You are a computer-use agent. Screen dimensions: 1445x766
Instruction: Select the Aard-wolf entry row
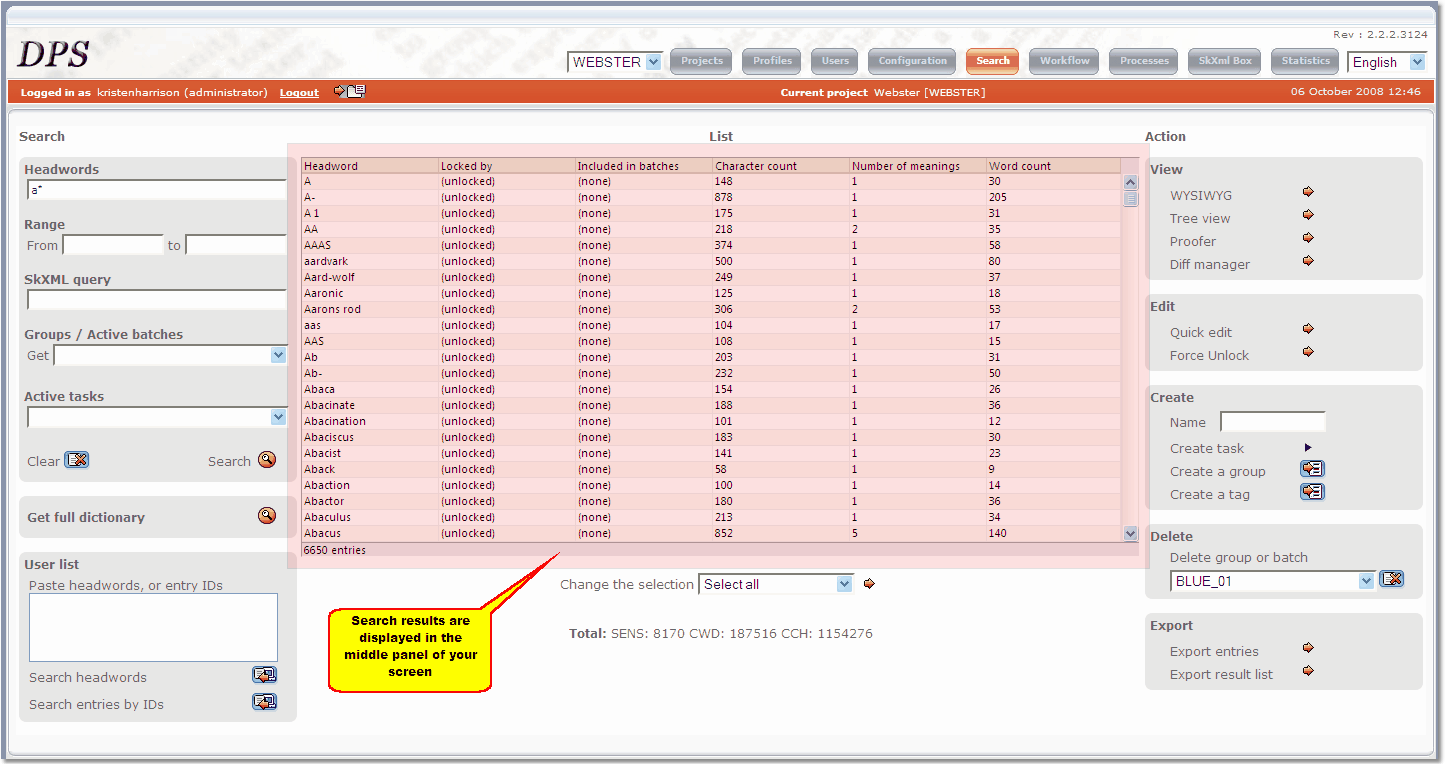pos(711,277)
